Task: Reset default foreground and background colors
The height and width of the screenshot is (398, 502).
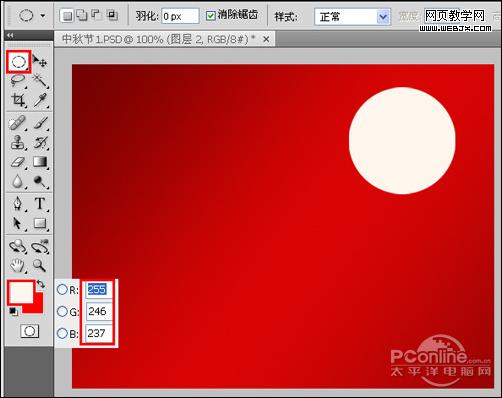Action: coord(13,312)
